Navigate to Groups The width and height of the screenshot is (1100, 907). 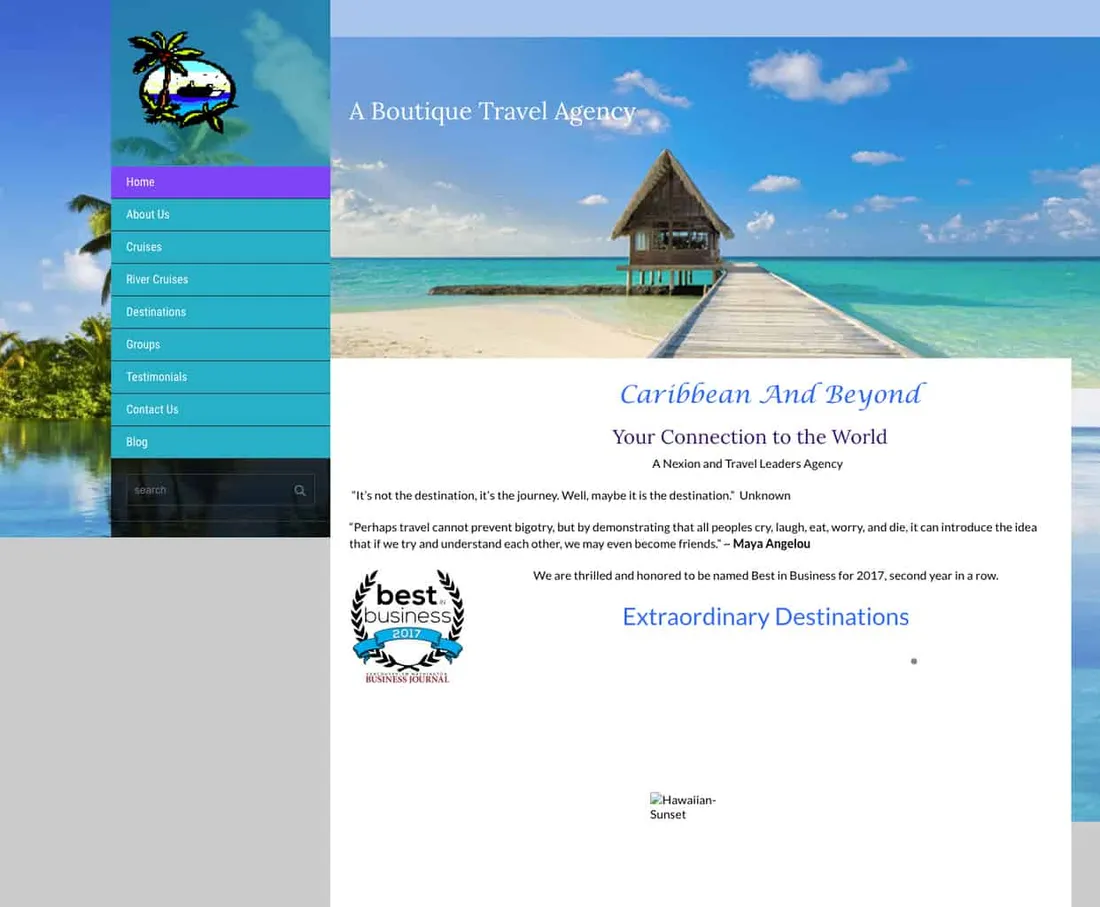[x=220, y=344]
